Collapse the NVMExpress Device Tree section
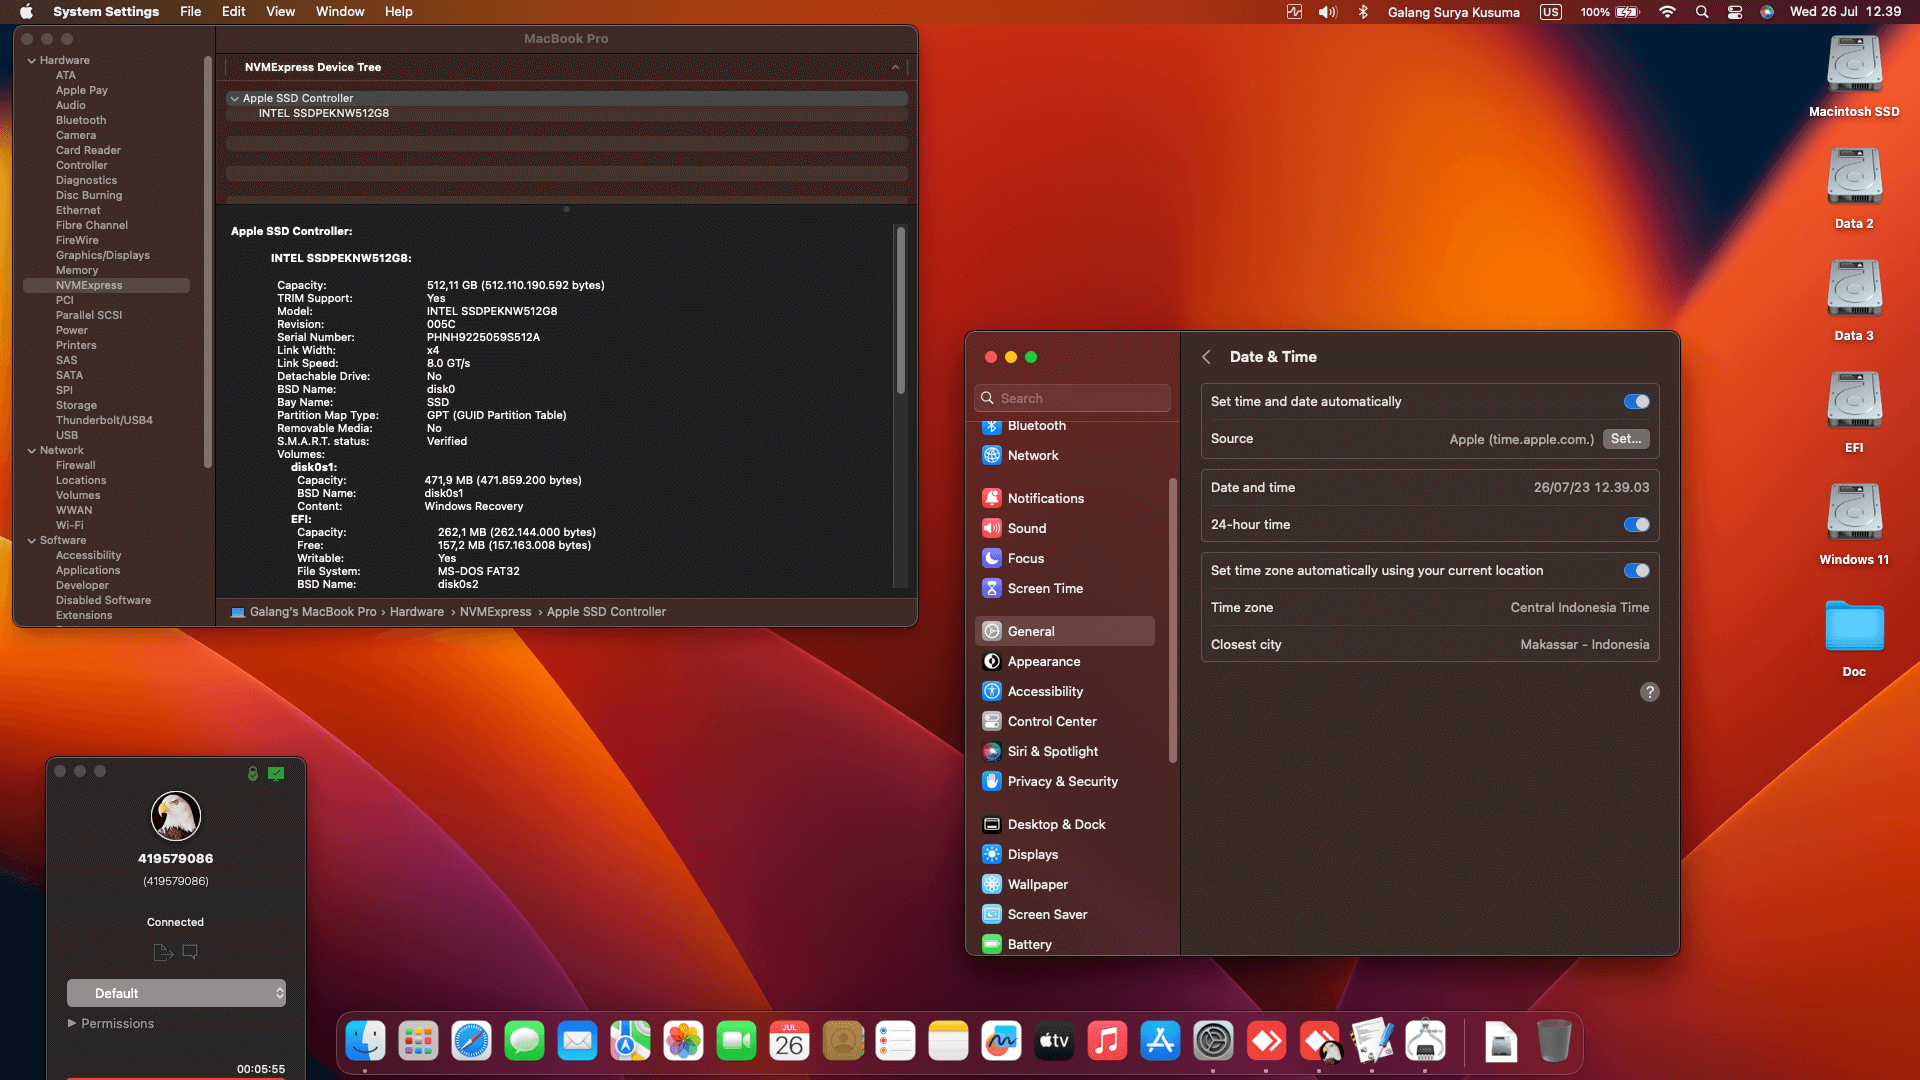Viewport: 1920px width, 1080px height. [x=895, y=67]
